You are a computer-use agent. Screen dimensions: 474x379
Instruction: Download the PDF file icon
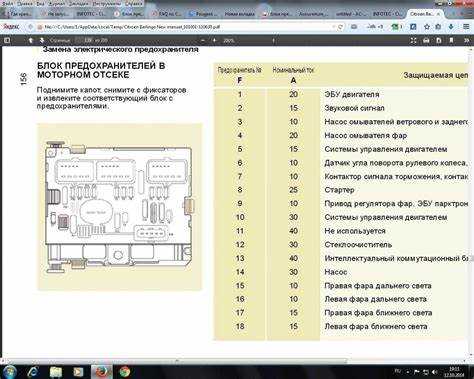click(x=439, y=40)
